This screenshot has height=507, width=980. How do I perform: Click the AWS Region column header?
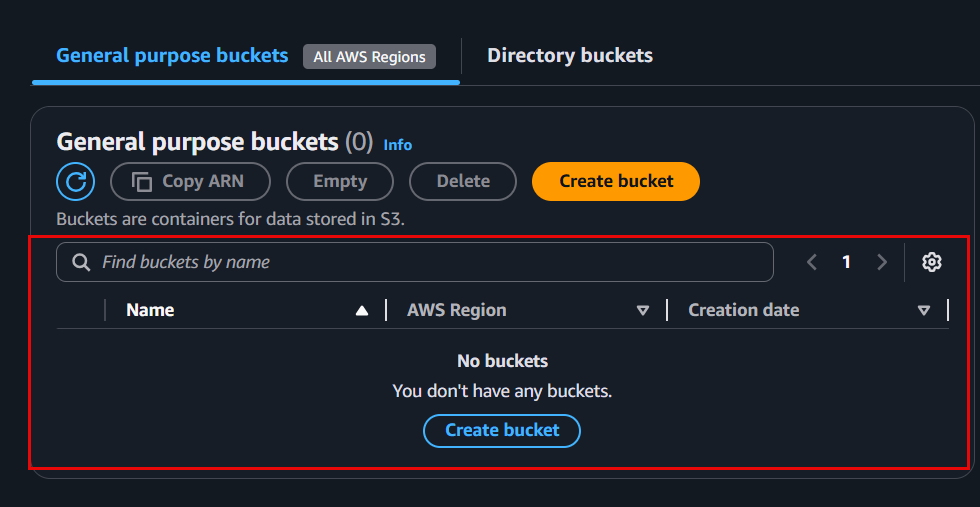click(x=457, y=310)
